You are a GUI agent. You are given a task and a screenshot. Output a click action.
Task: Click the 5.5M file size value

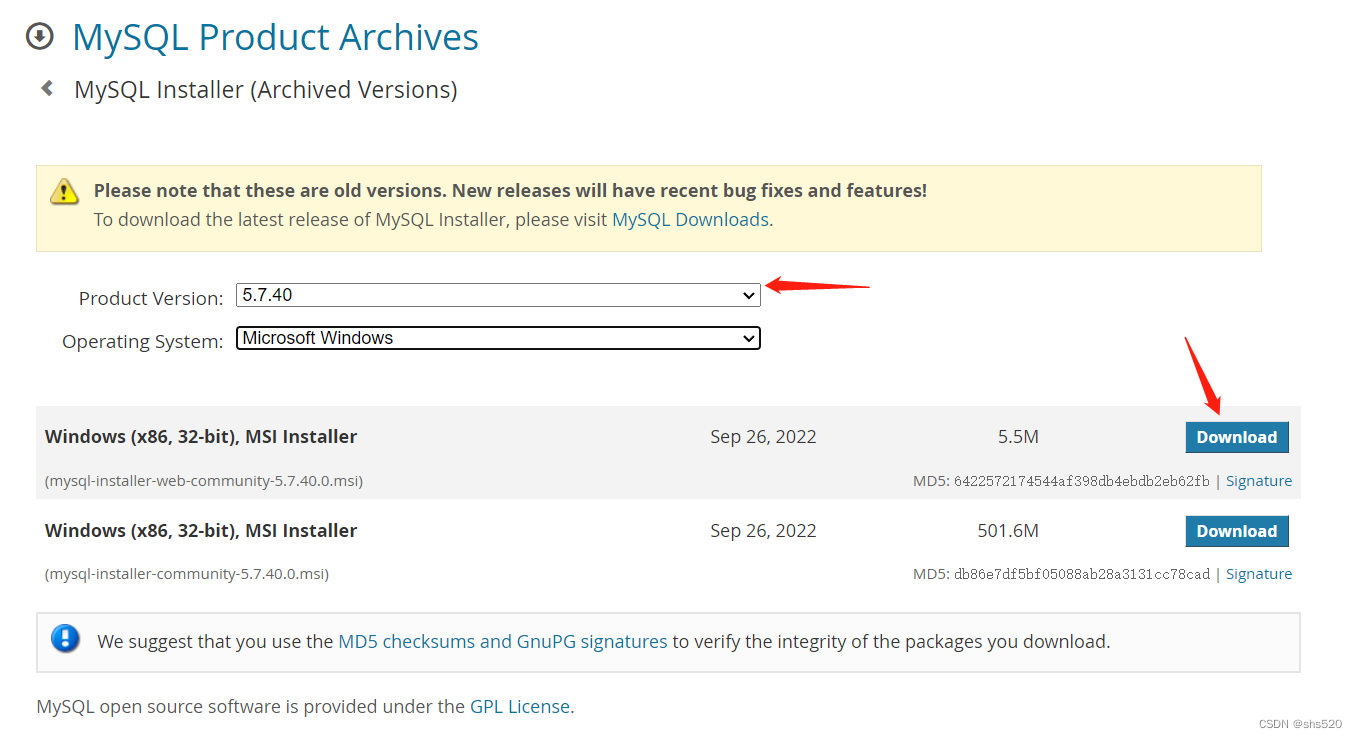coord(1018,437)
